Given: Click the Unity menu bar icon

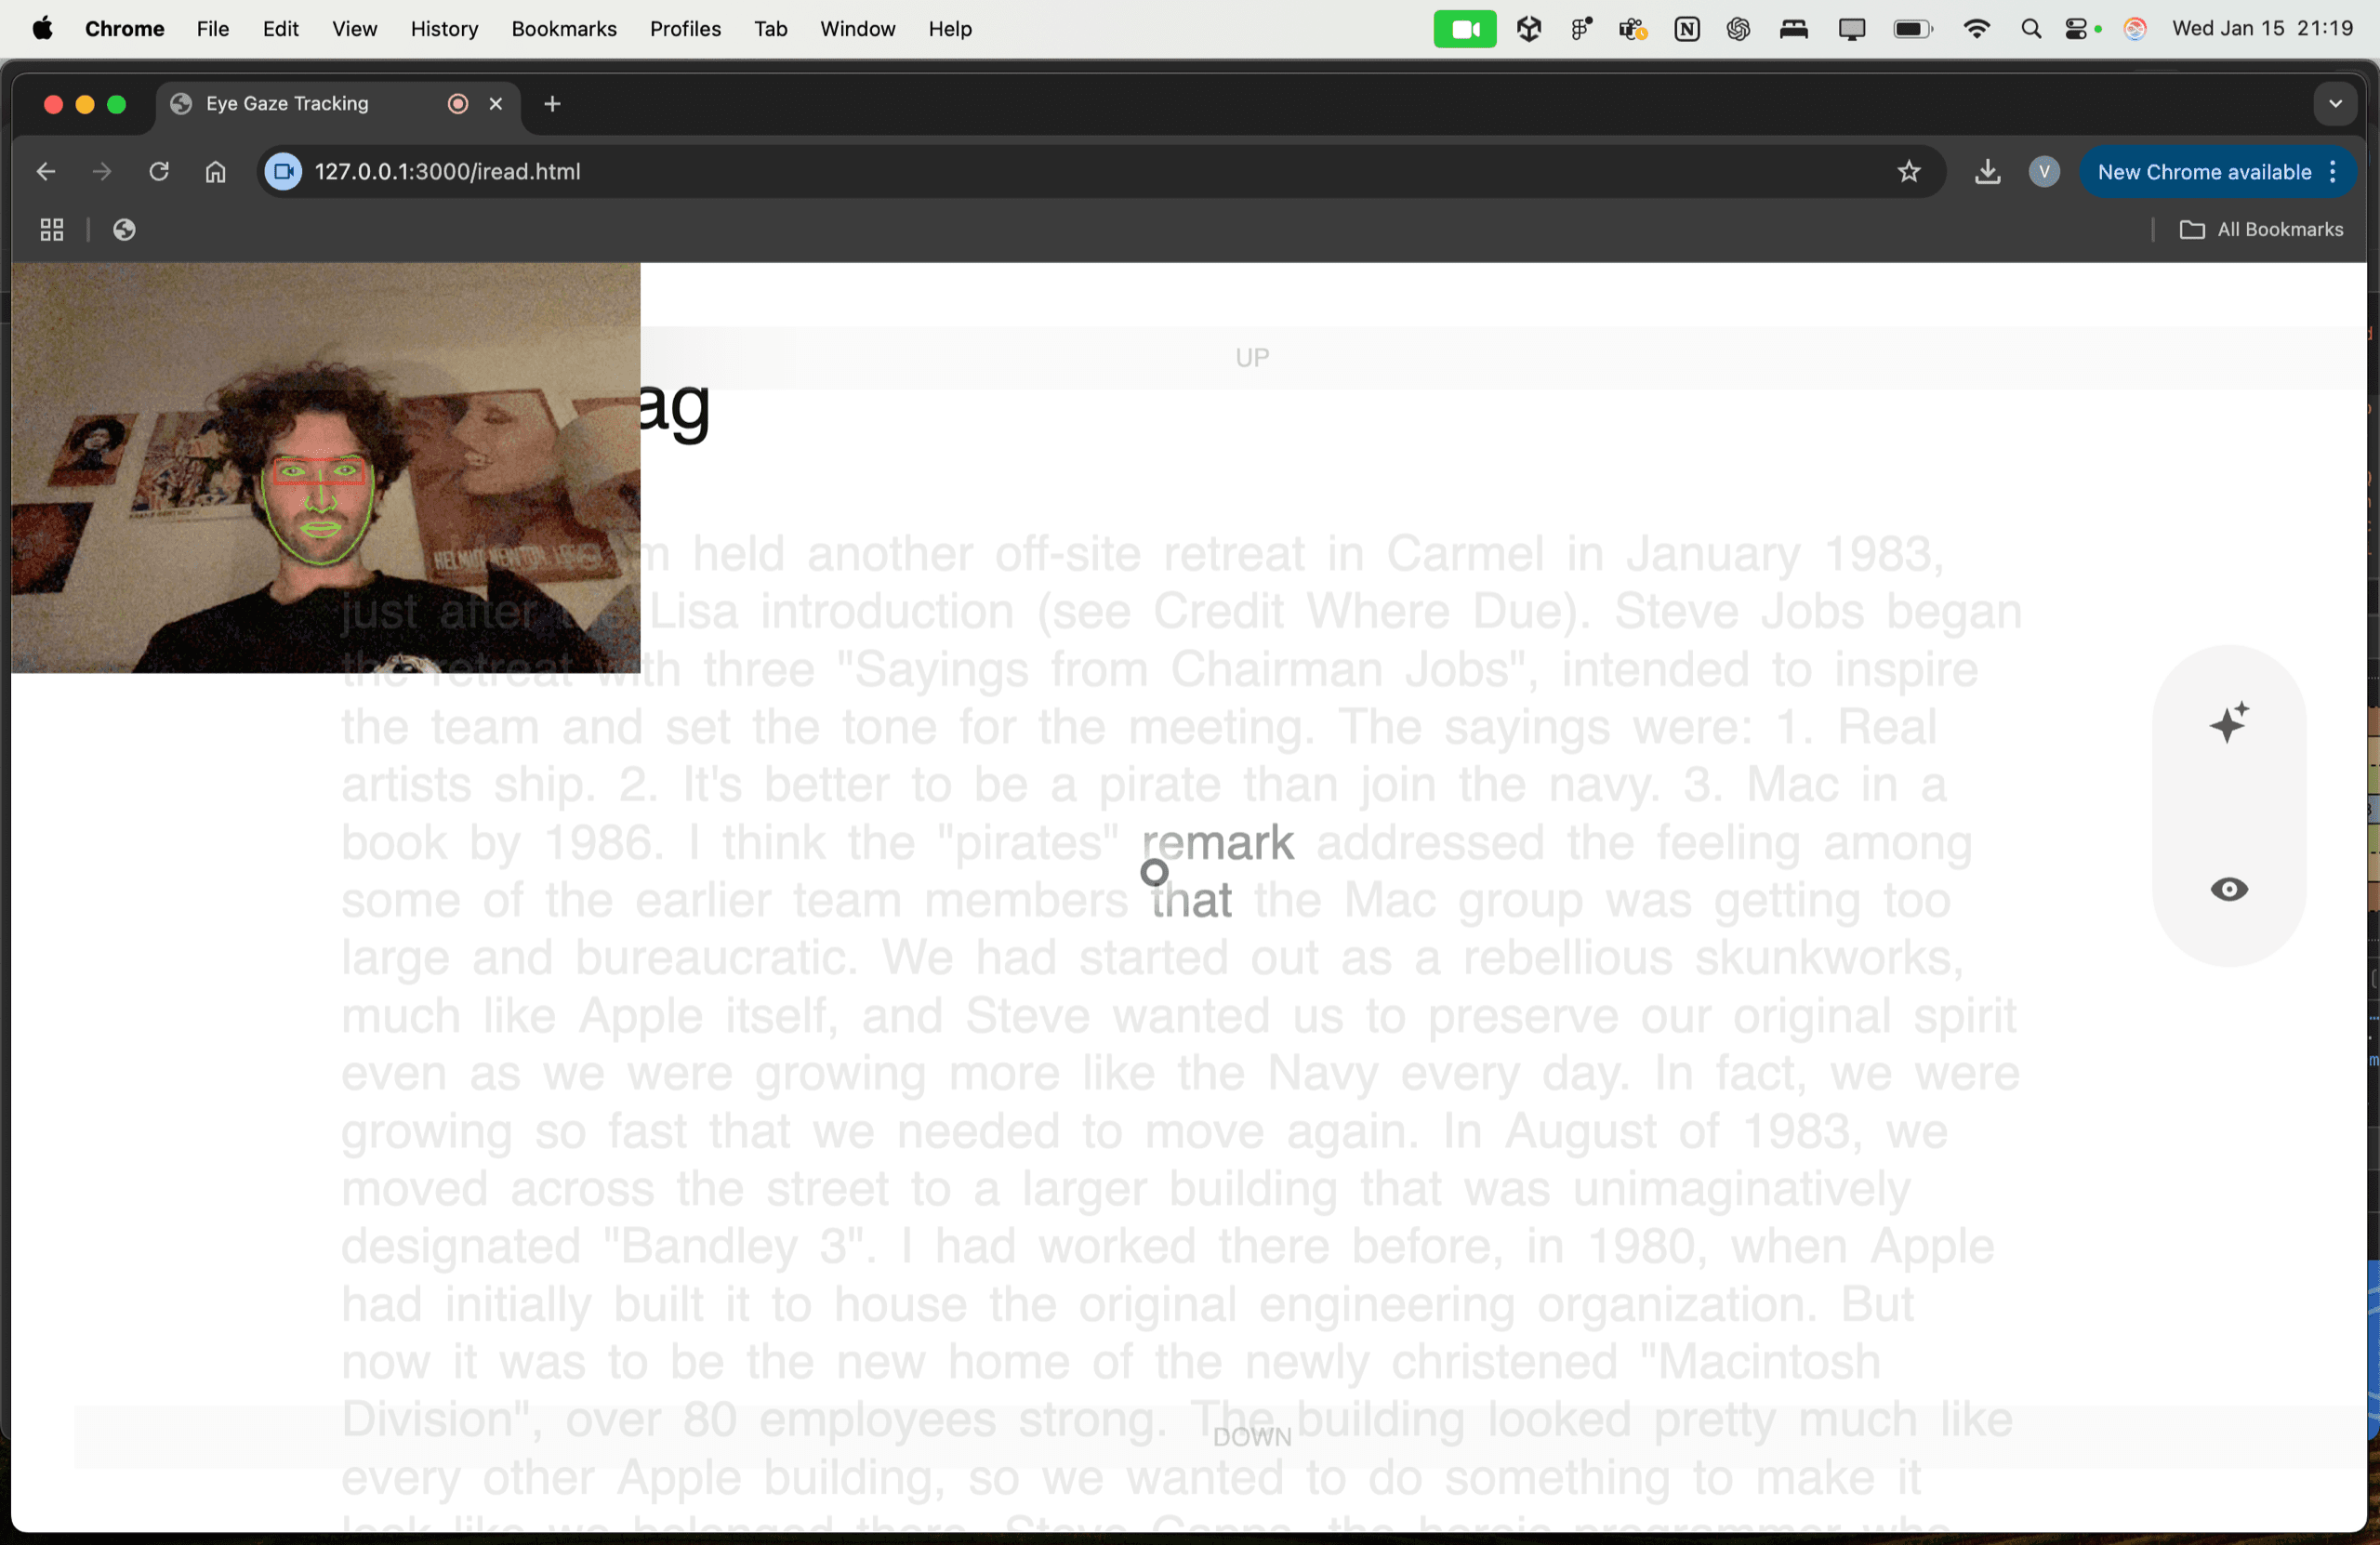Looking at the screenshot, I should pyautogui.click(x=1529, y=29).
